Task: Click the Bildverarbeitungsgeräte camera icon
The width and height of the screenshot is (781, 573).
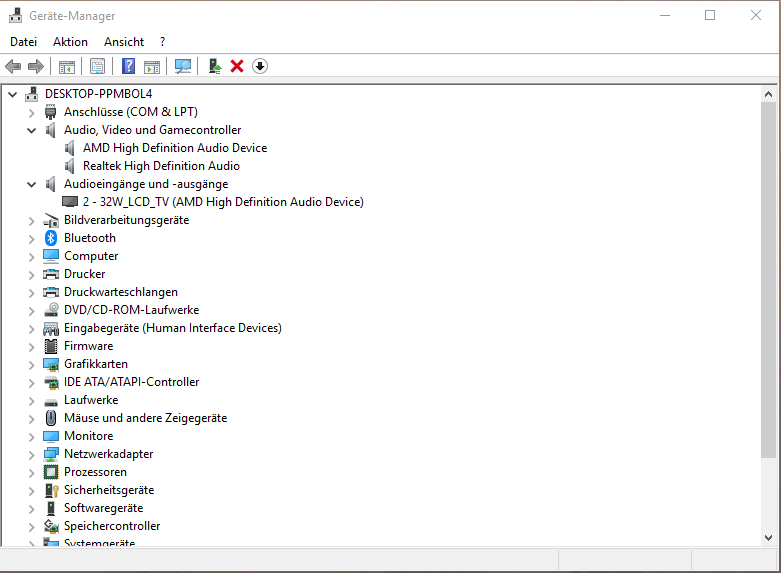Action: tap(51, 220)
